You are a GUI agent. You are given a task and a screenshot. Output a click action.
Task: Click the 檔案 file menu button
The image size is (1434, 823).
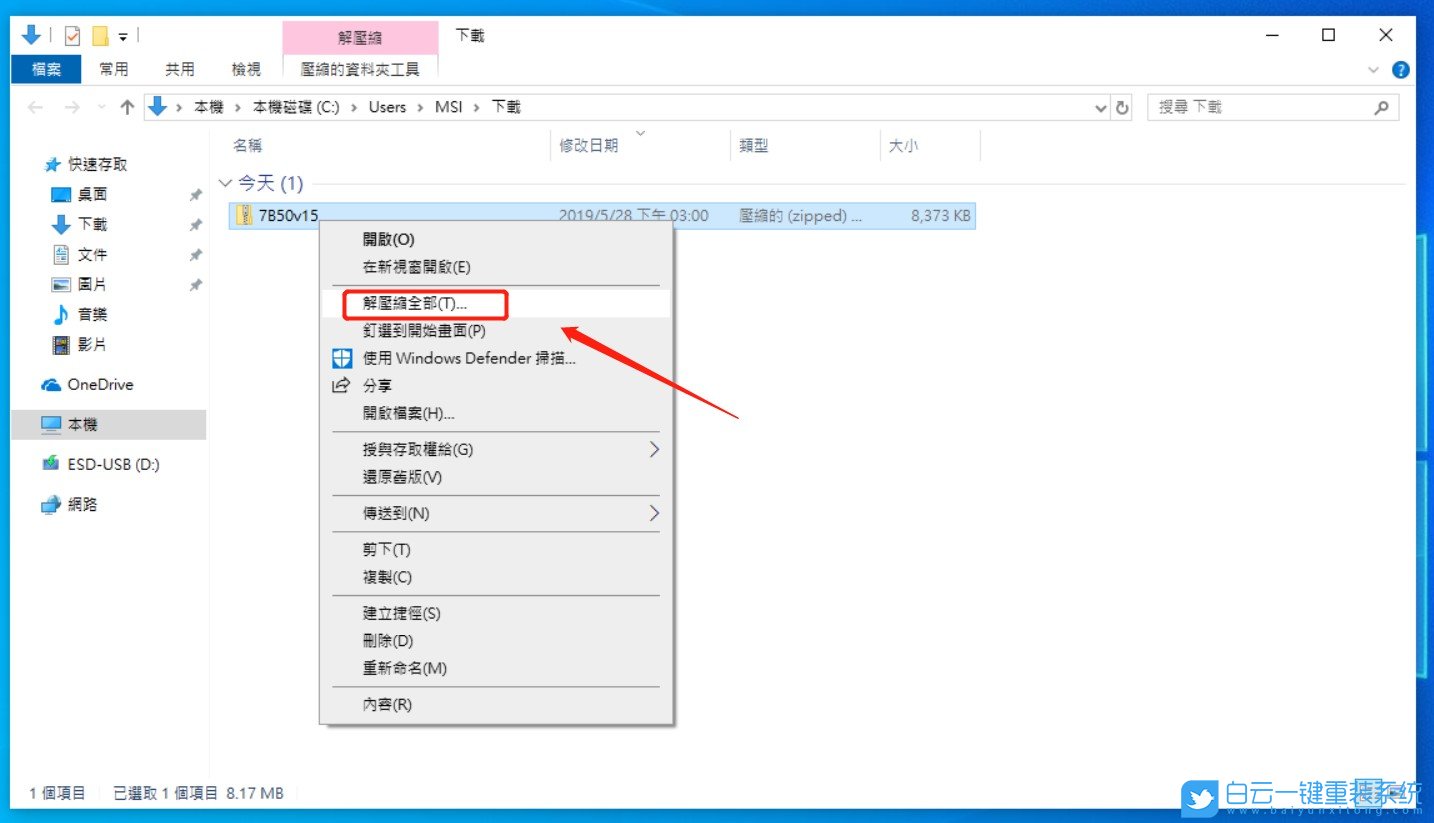point(46,69)
